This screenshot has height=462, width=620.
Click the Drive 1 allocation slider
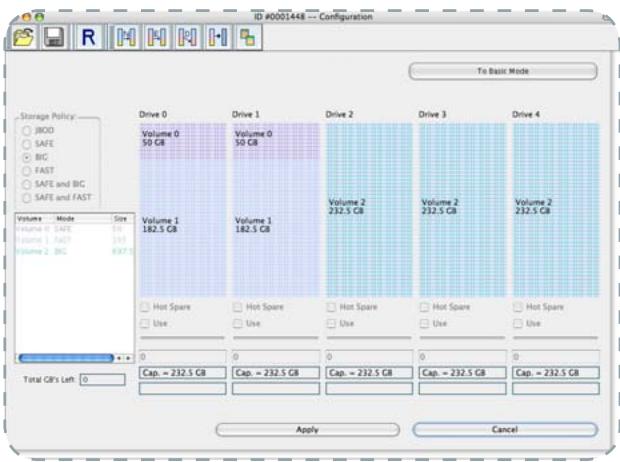[276, 338]
